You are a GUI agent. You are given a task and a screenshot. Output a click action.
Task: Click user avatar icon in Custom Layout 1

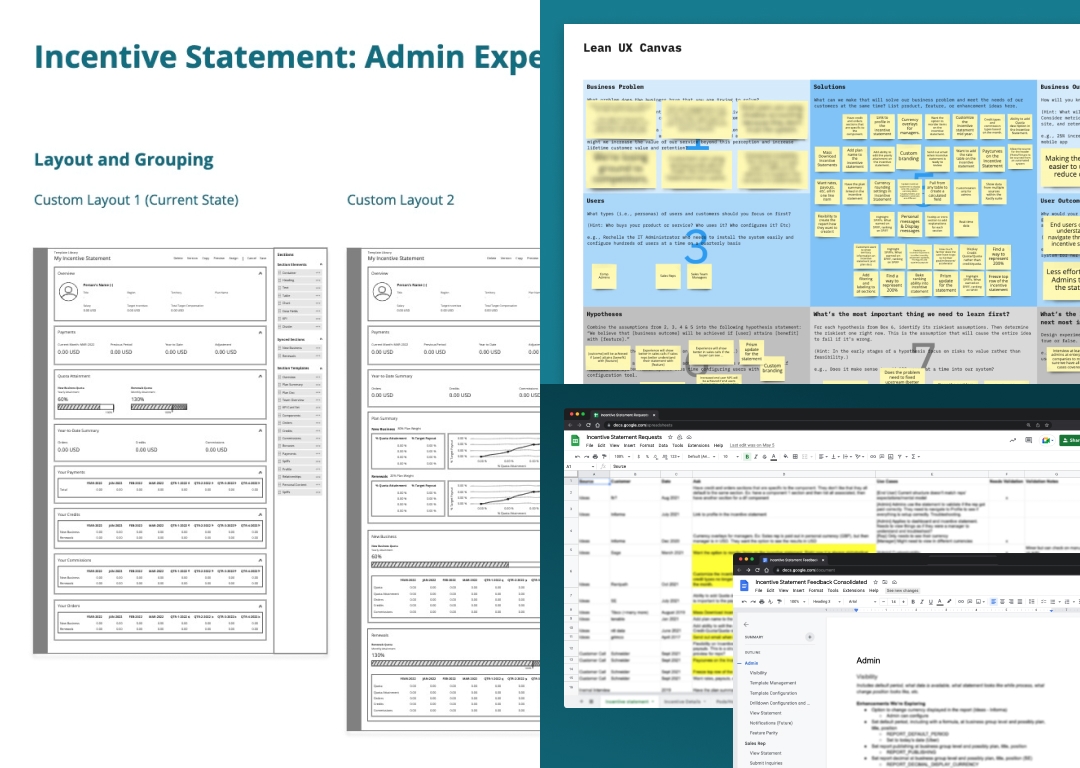click(68, 291)
